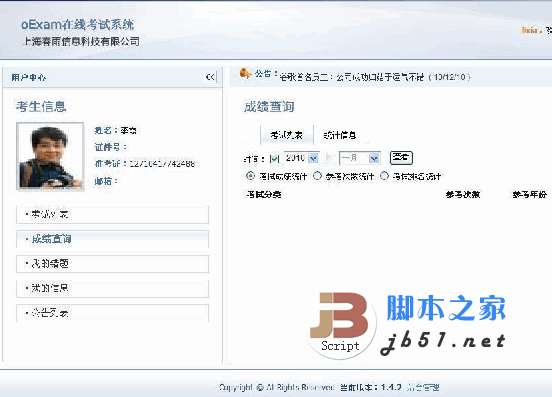
Task: Switch to the 统计信息 tab
Action: pyautogui.click(x=340, y=135)
